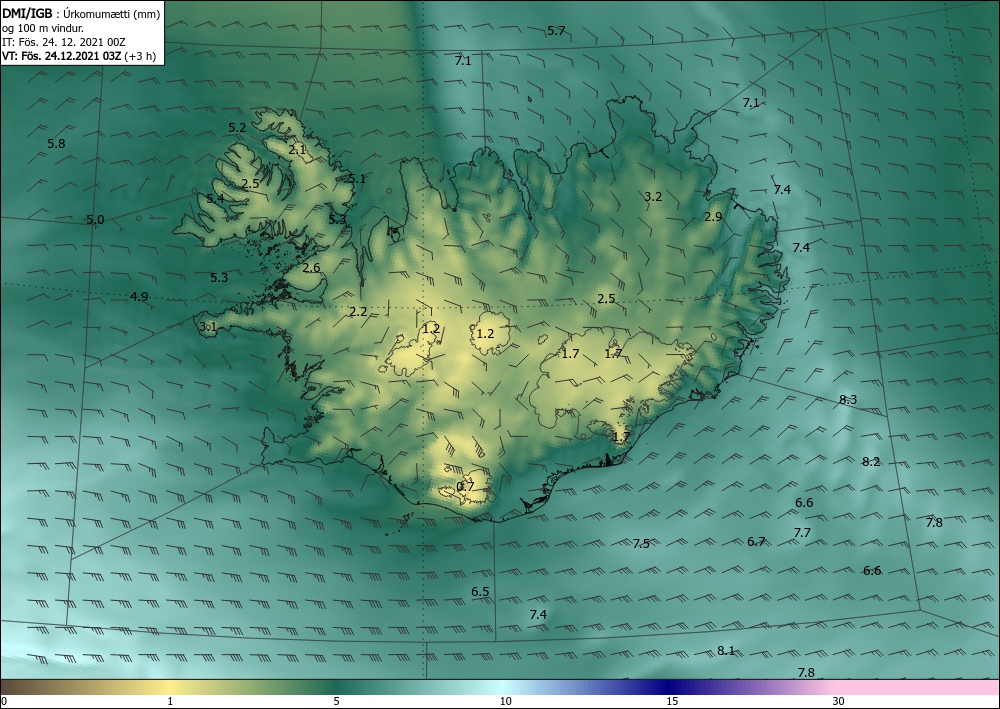Click the 5.8 value over the ocean
1000x709 pixels.
tap(56, 143)
